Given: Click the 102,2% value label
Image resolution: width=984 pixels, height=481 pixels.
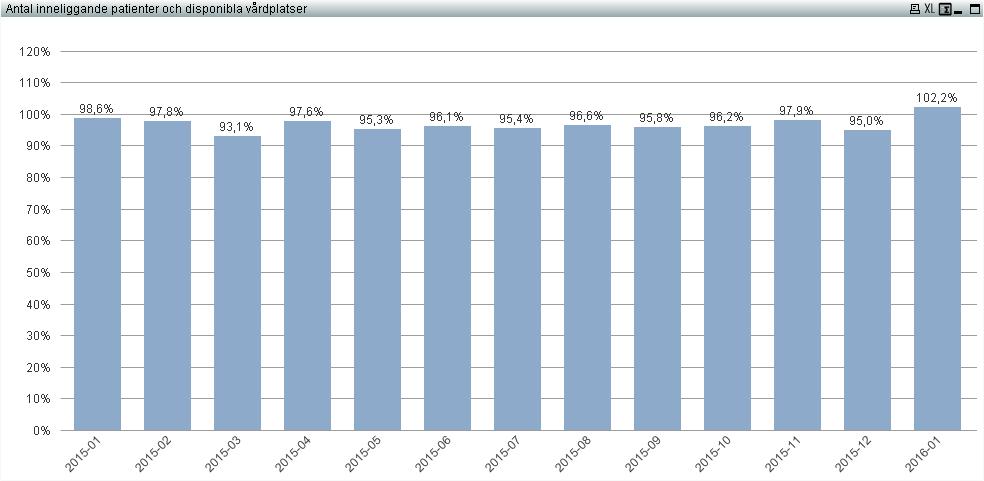Looking at the screenshot, I should pos(937,98).
